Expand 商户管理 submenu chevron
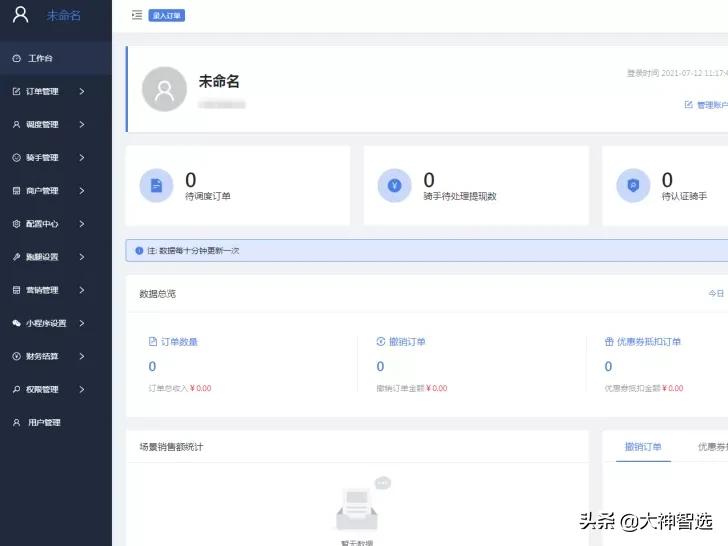The height and width of the screenshot is (546, 728). [82, 191]
